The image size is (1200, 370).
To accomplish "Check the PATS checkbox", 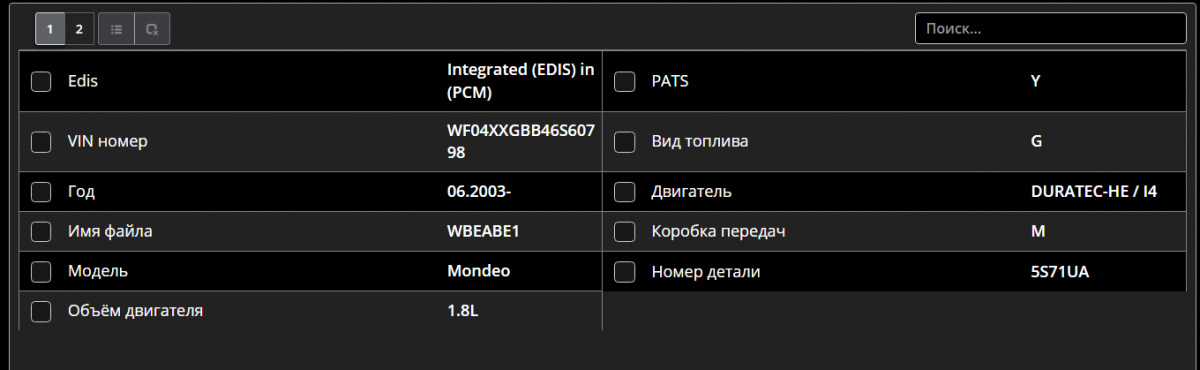I will coord(625,81).
